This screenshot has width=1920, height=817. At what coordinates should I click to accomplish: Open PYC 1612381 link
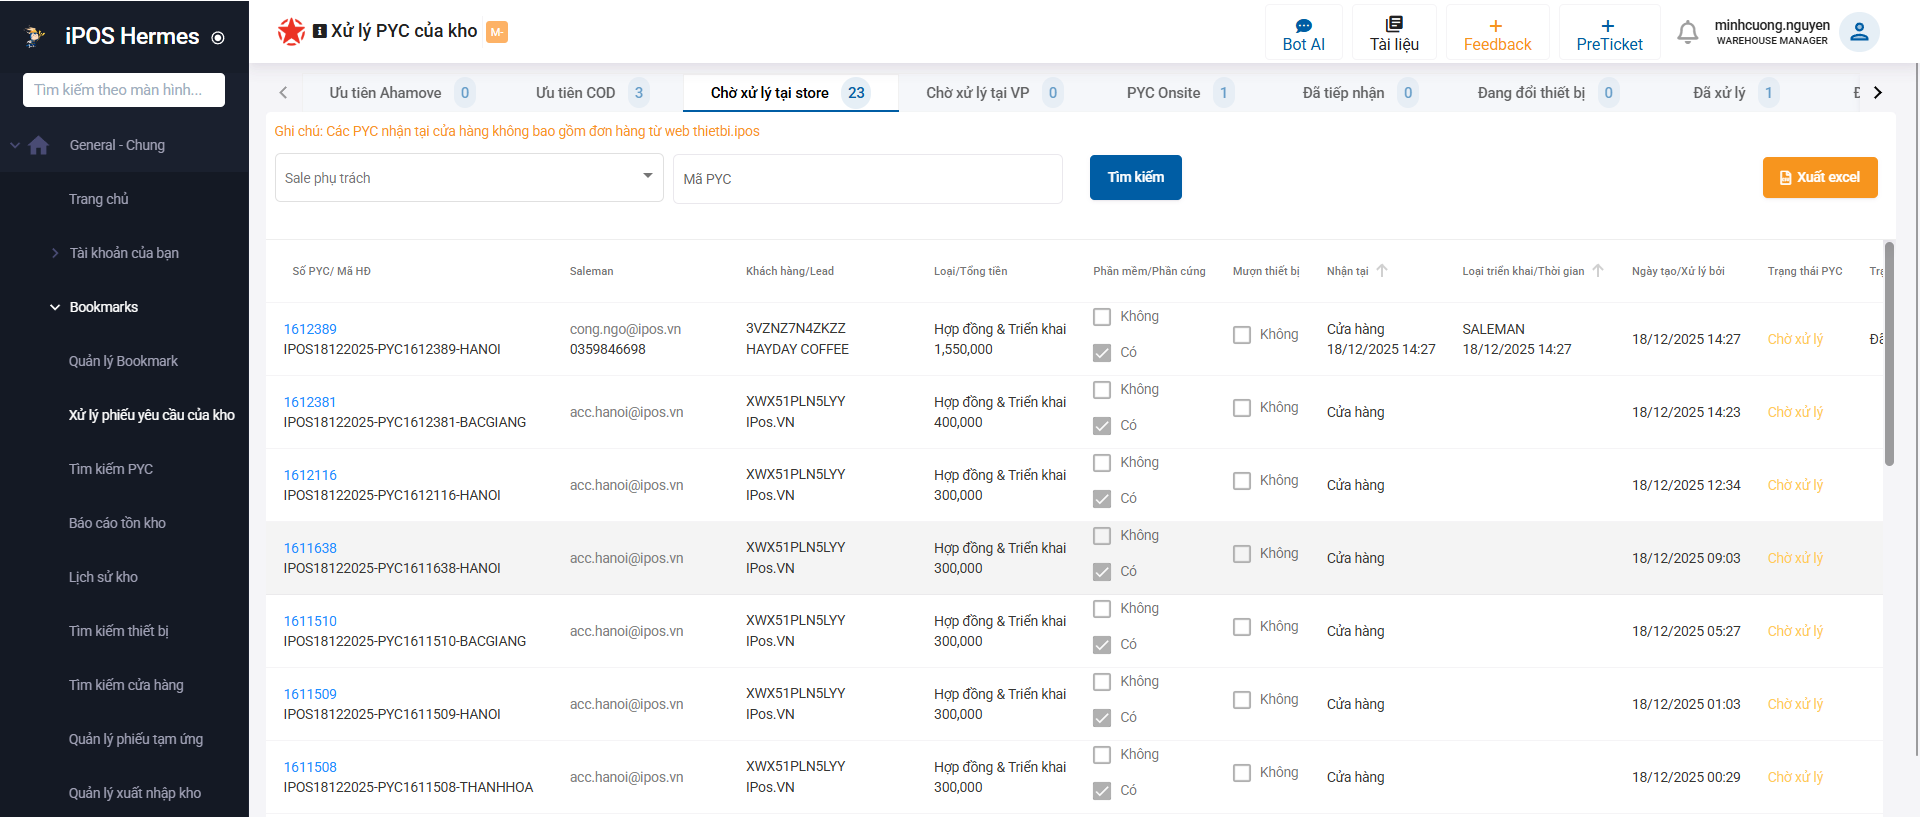[310, 402]
